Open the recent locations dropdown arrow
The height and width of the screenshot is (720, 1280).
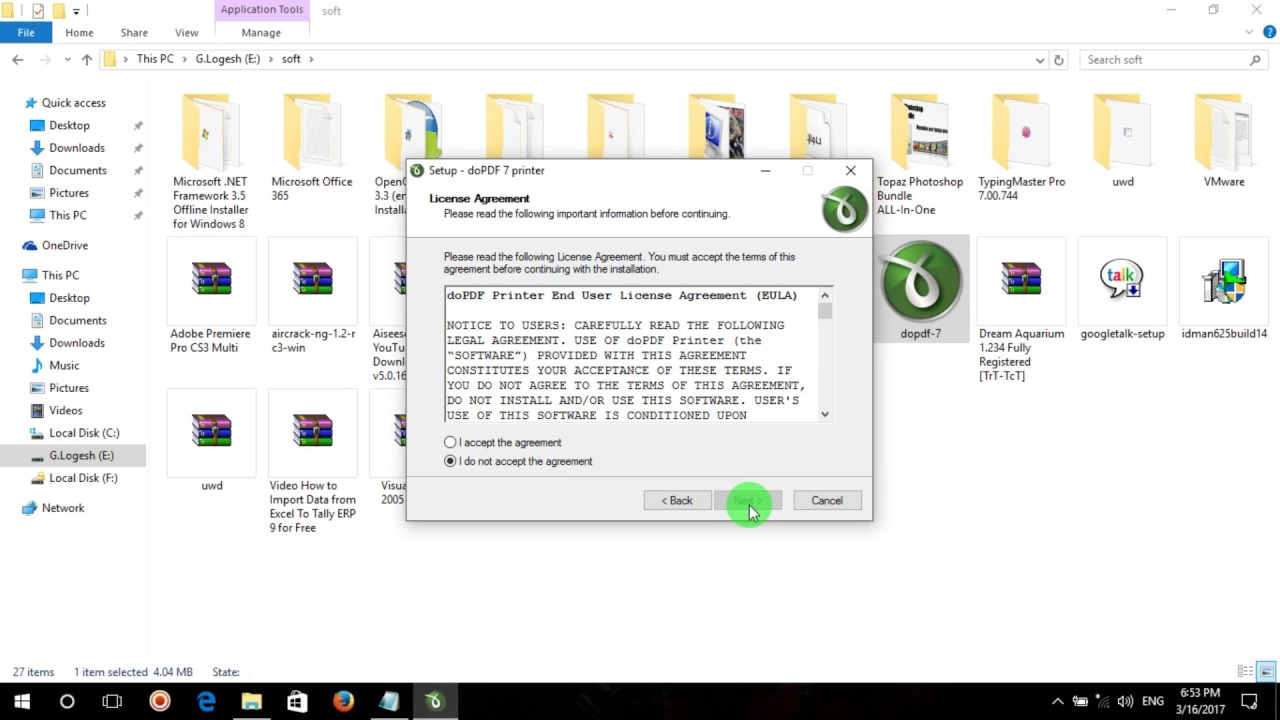[x=65, y=60]
